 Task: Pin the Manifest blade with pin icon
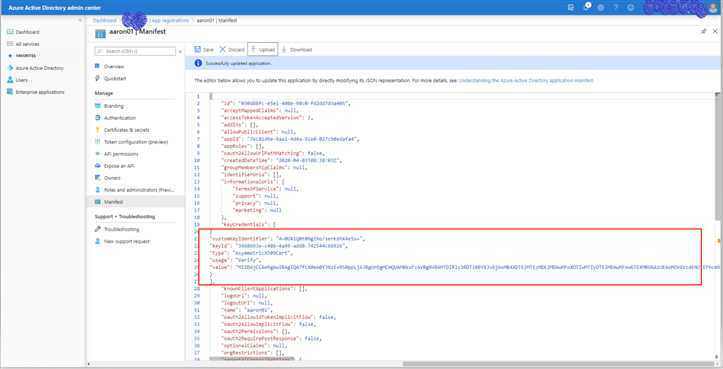(704, 31)
